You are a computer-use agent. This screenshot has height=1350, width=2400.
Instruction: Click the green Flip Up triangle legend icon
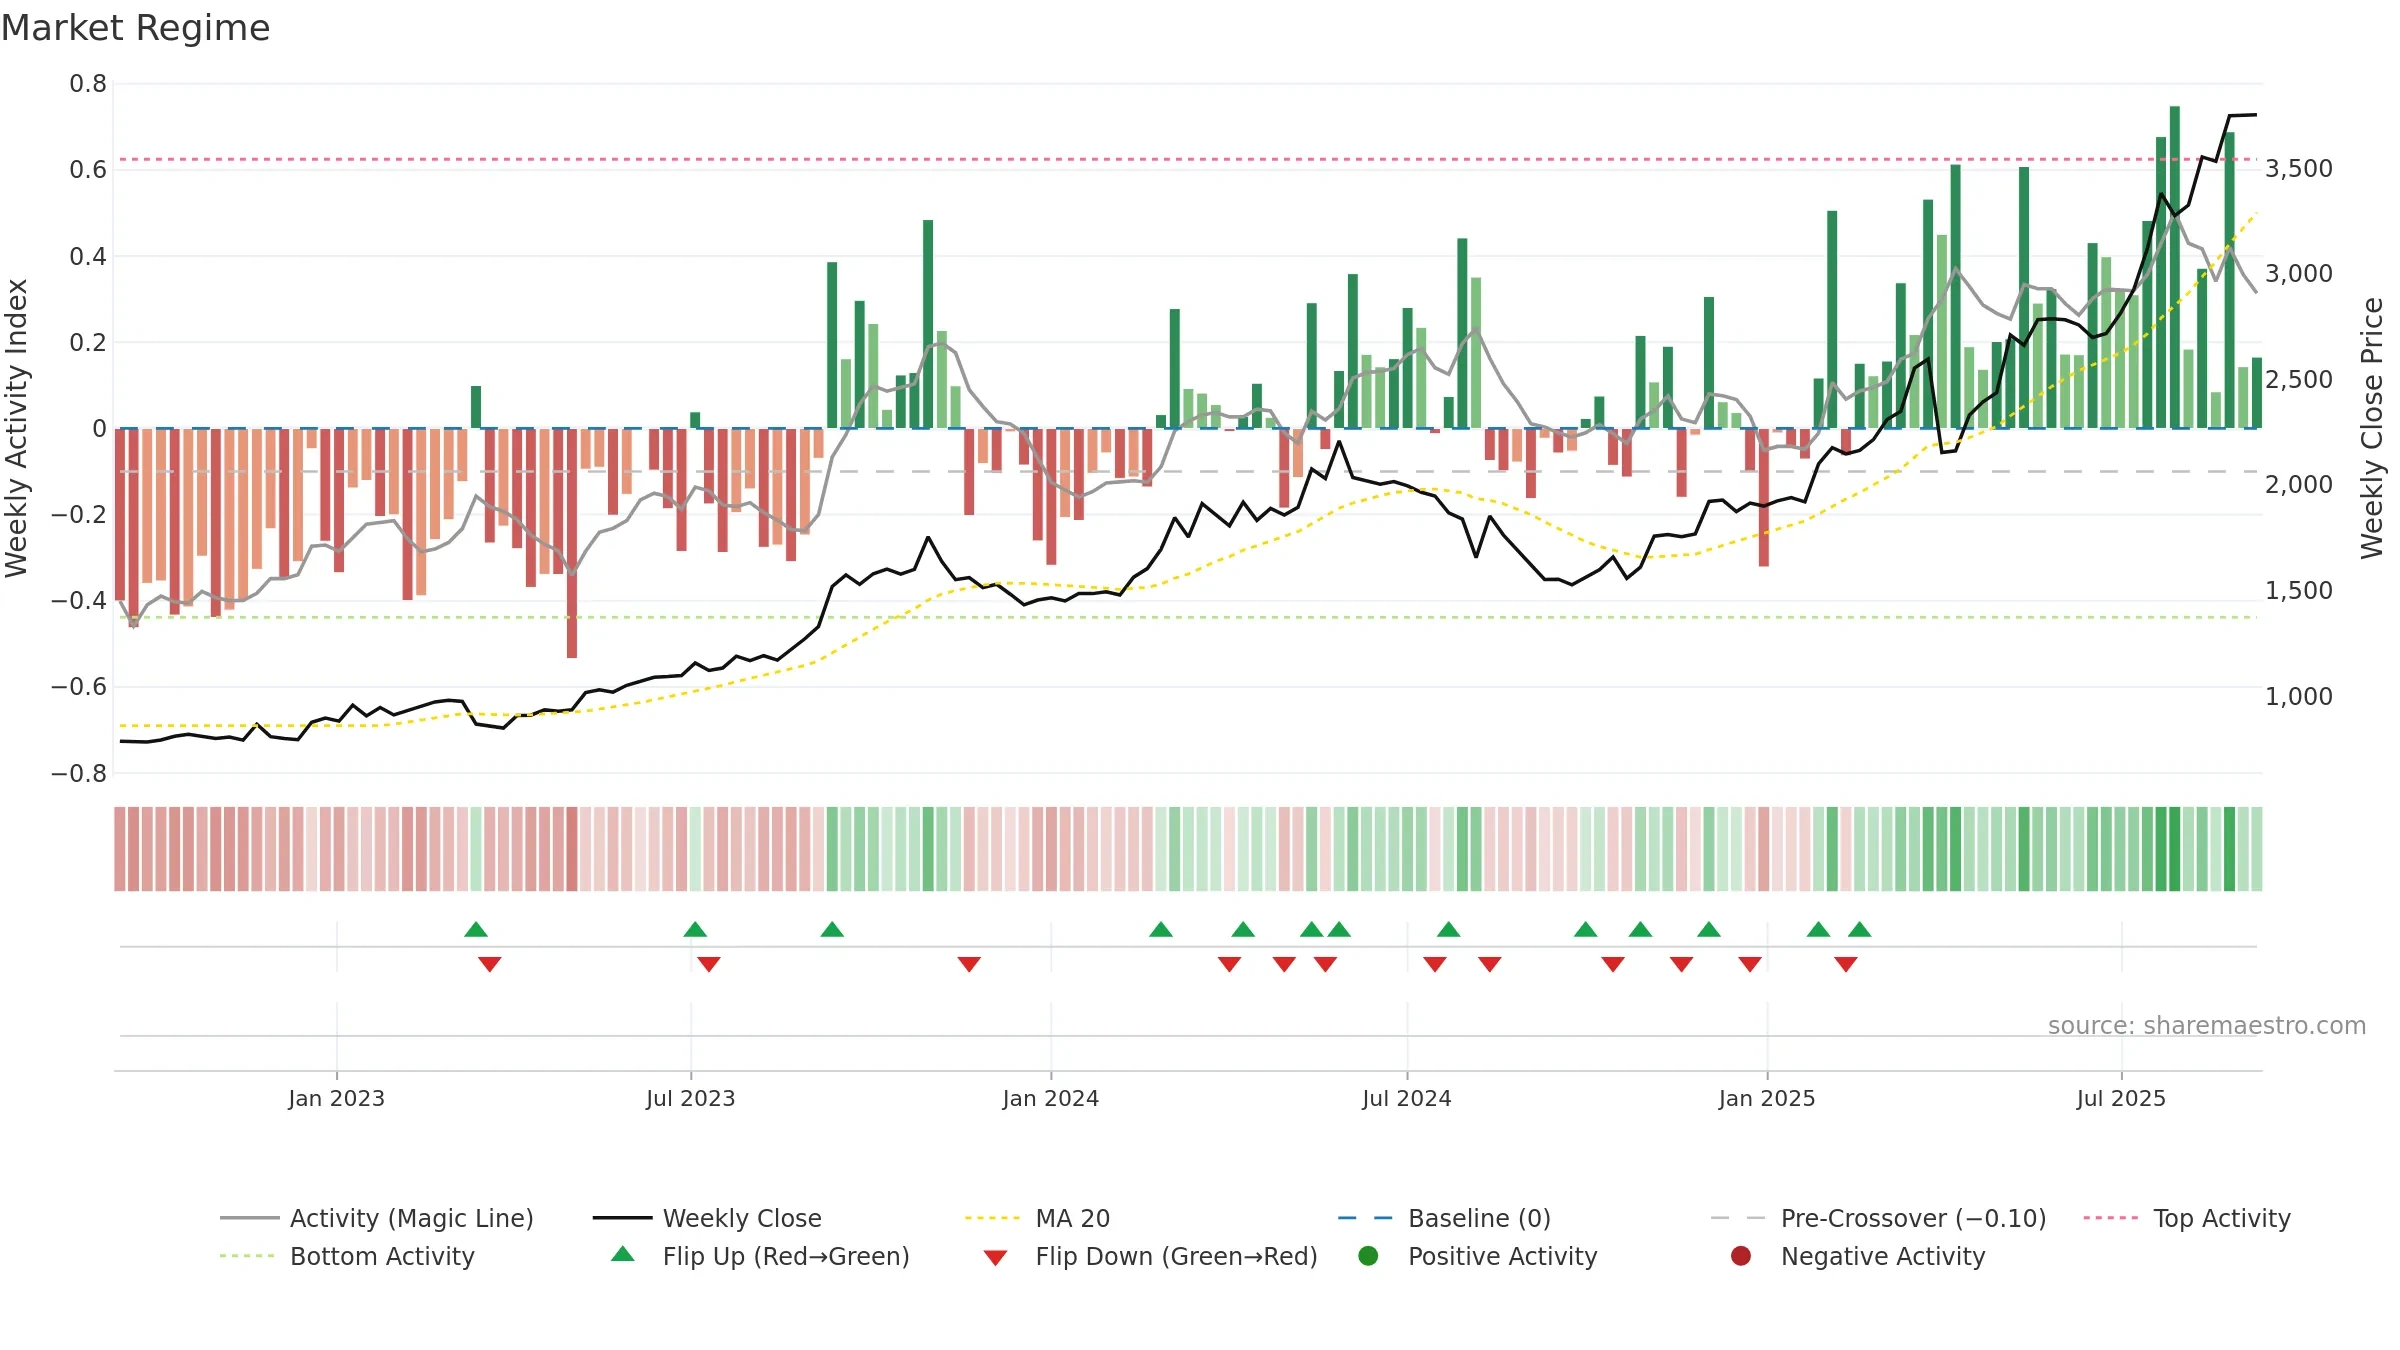(623, 1254)
